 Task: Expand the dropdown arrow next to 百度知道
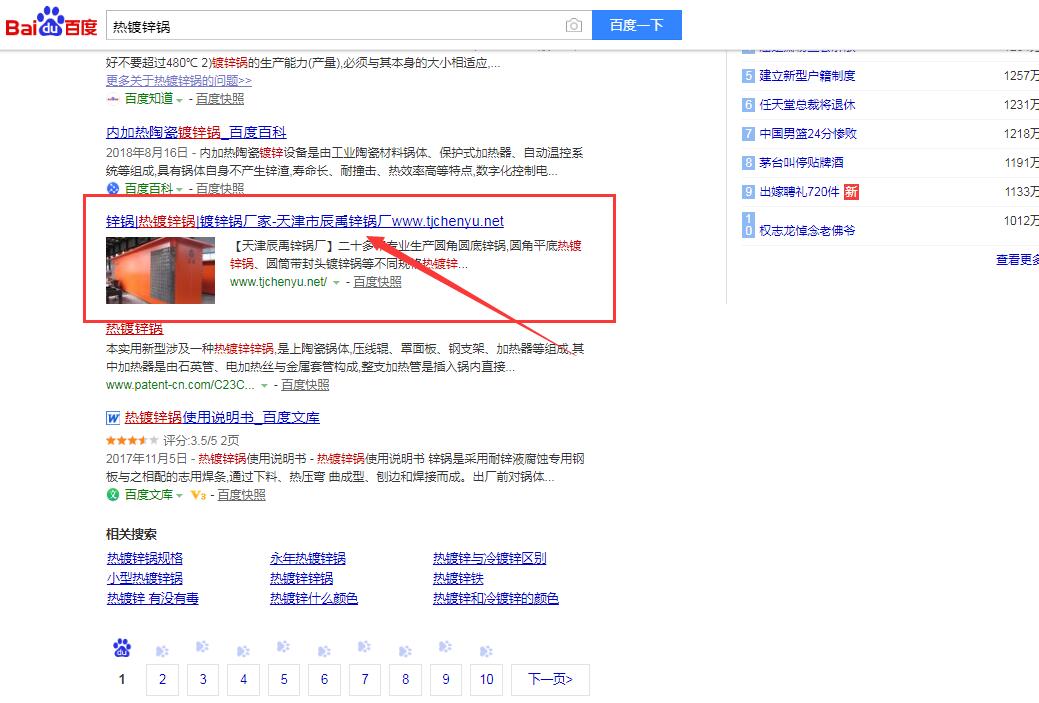[x=180, y=100]
